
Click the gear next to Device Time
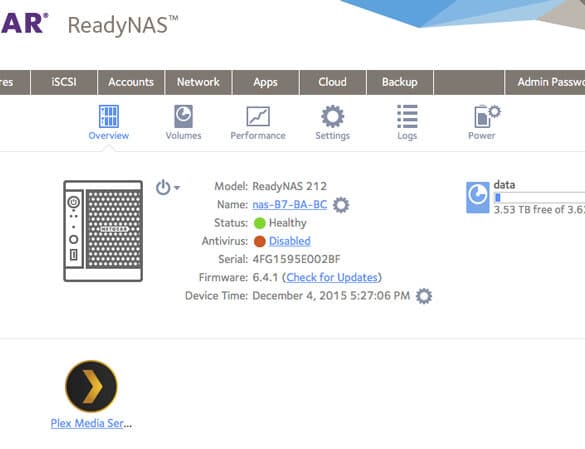point(424,296)
